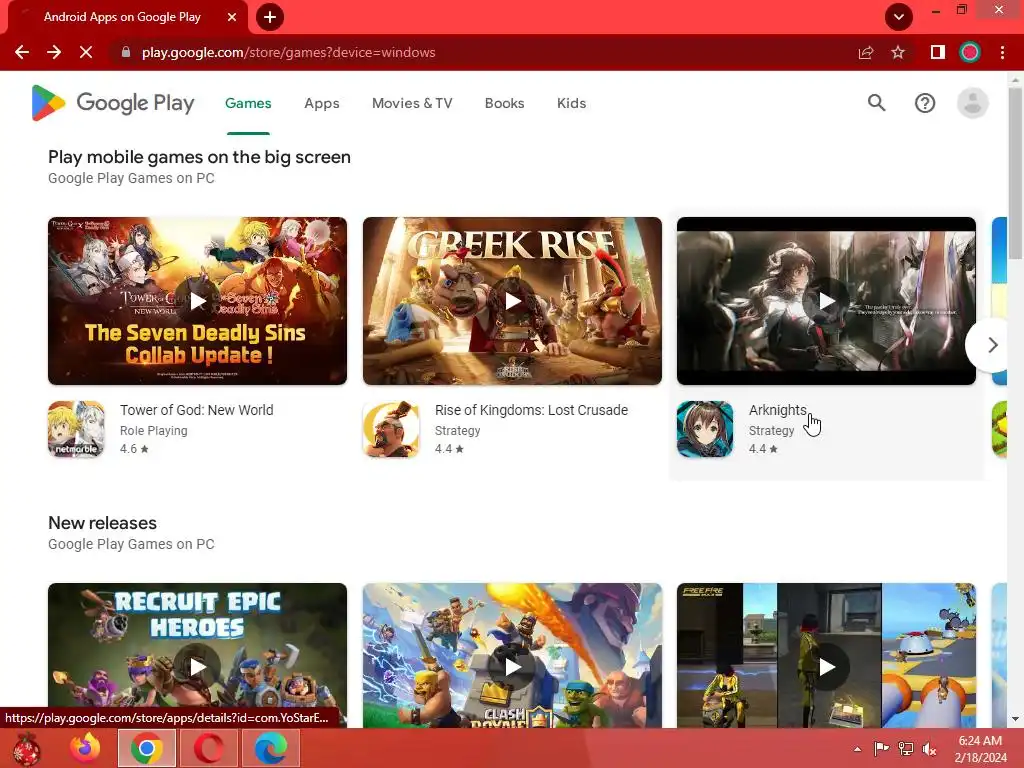
Task: Switch to the Movies & TV tab
Action: 412,103
